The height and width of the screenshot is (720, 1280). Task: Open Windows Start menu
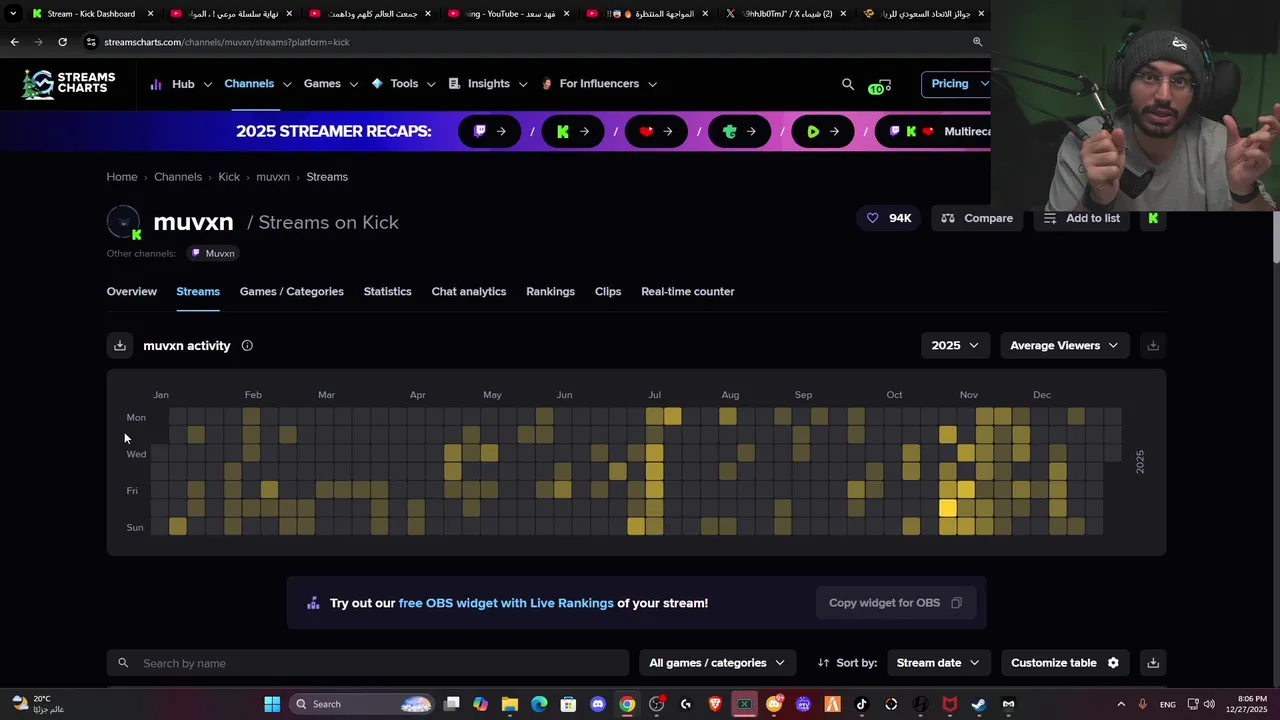click(x=272, y=704)
